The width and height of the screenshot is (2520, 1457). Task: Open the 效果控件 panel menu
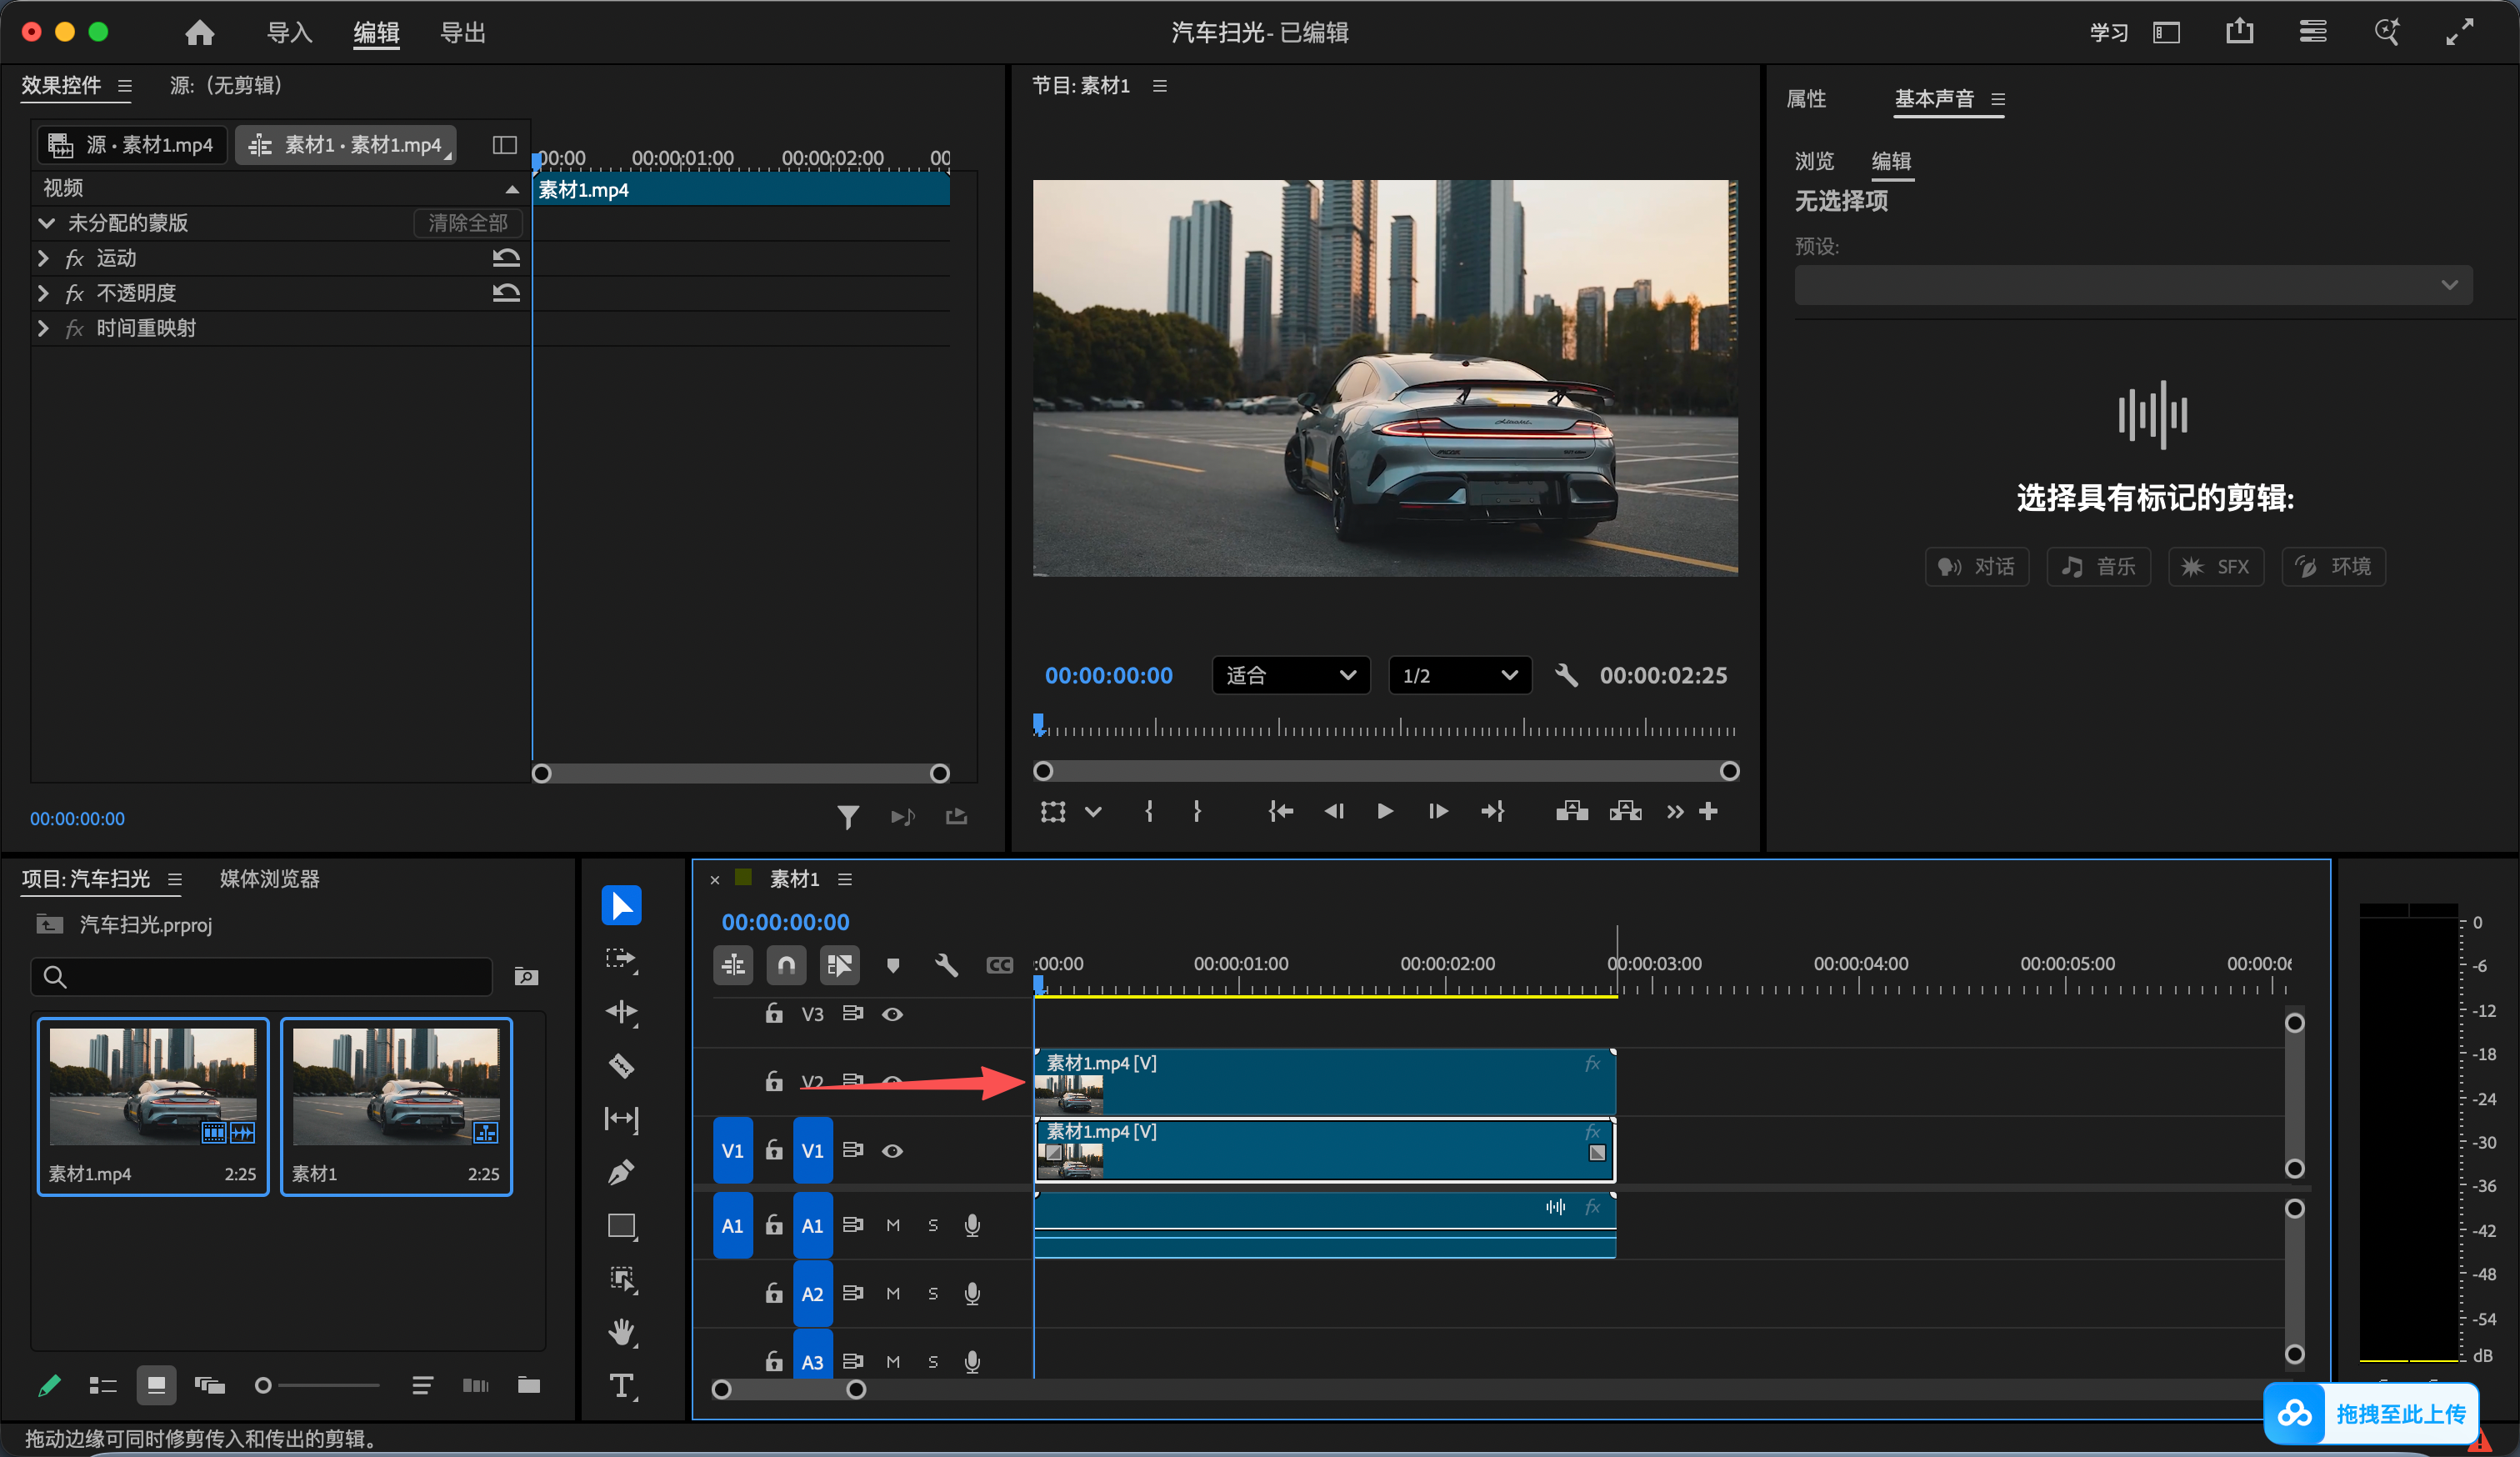(x=125, y=86)
